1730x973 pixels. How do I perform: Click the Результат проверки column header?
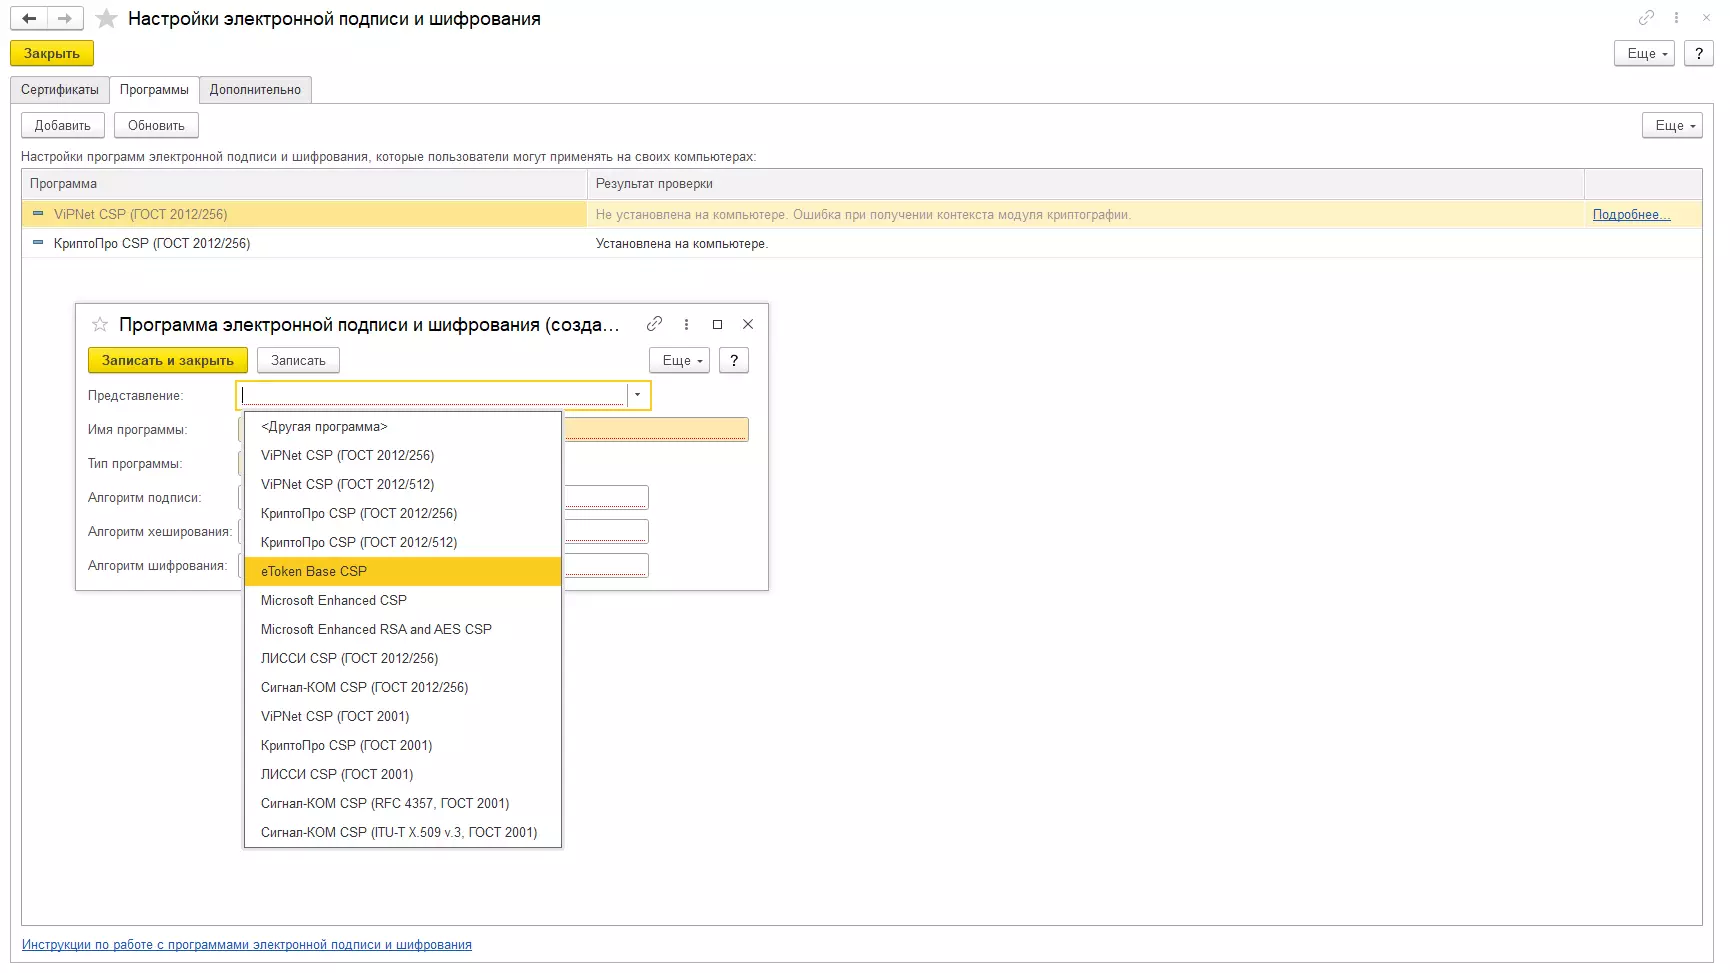1086,184
